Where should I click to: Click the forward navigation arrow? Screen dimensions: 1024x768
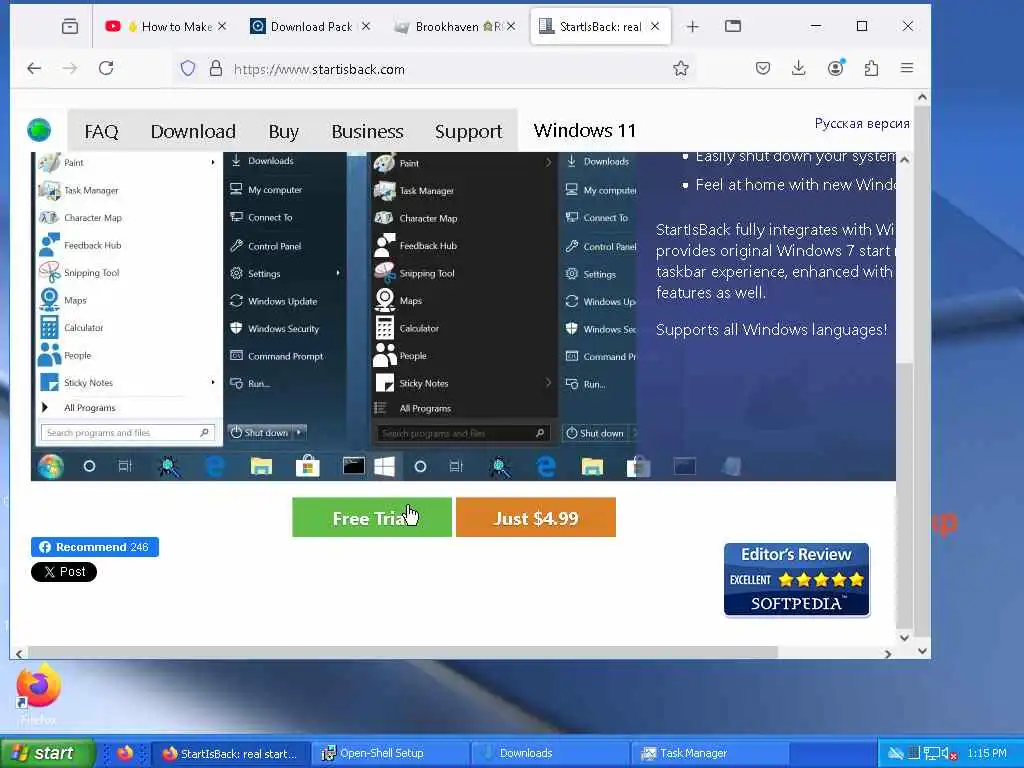tap(70, 68)
